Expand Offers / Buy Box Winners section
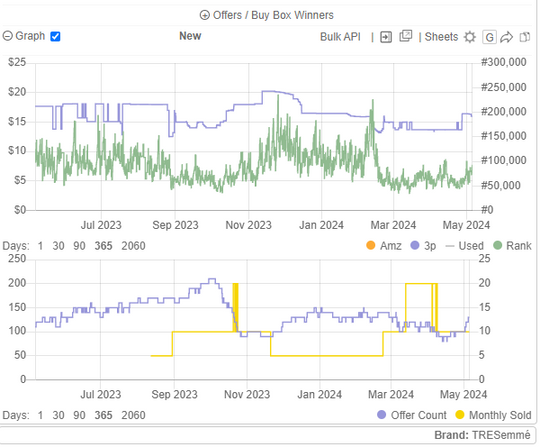Screen dimensions: 549x447 [x=266, y=15]
